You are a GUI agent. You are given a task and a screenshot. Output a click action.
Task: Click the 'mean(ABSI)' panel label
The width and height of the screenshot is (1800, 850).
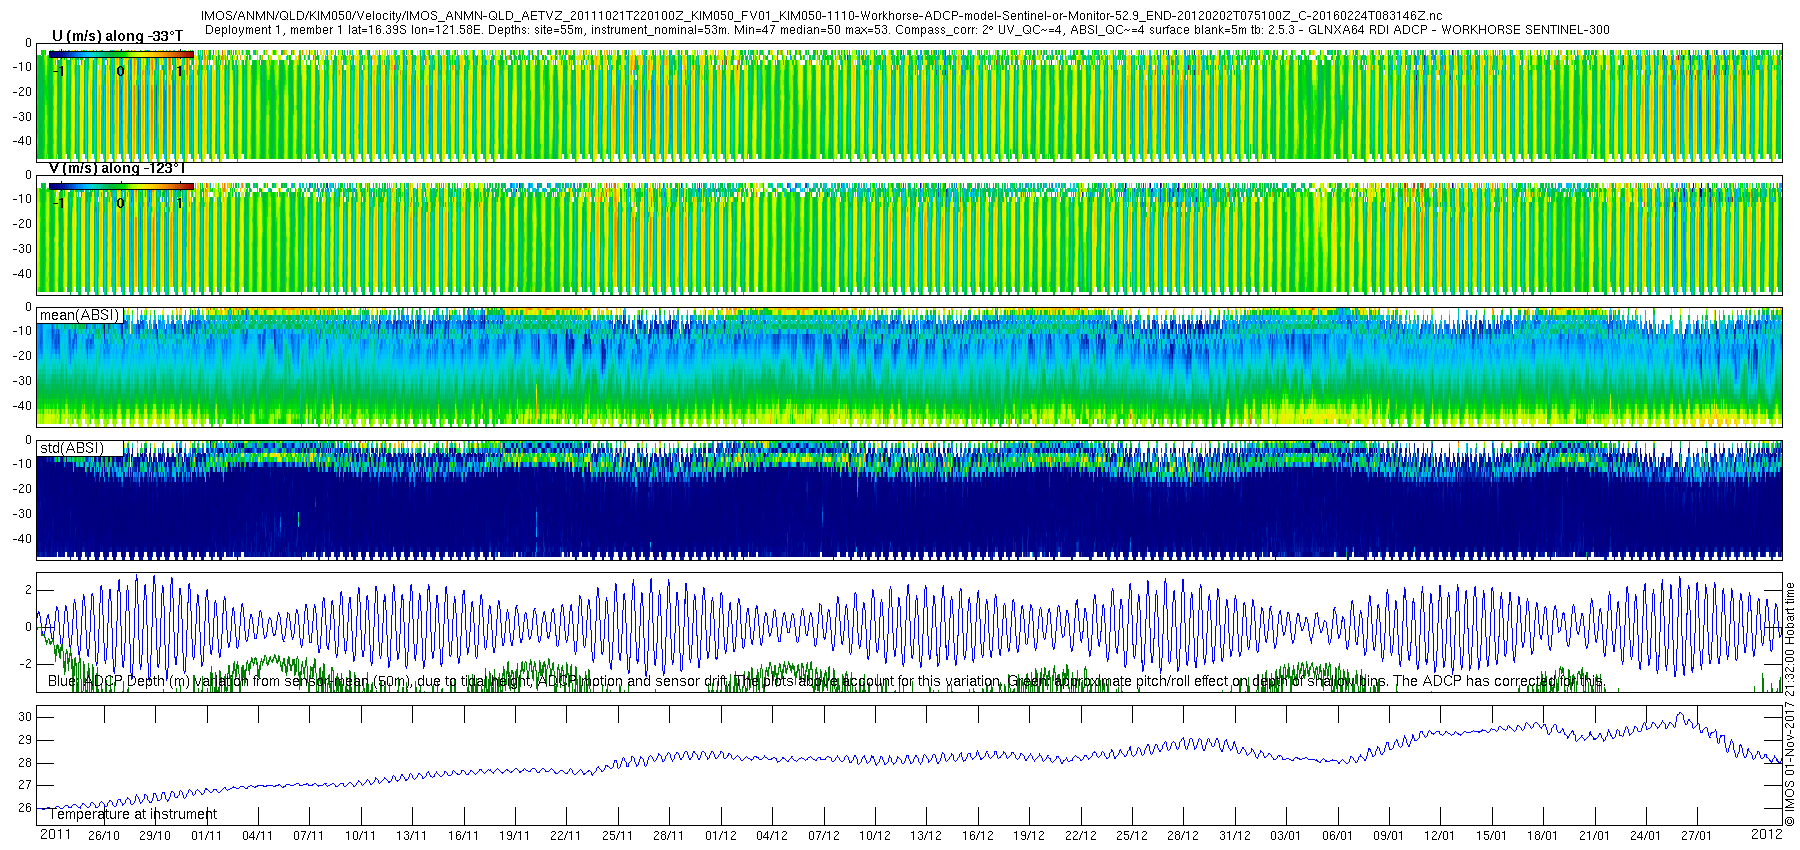tap(80, 315)
